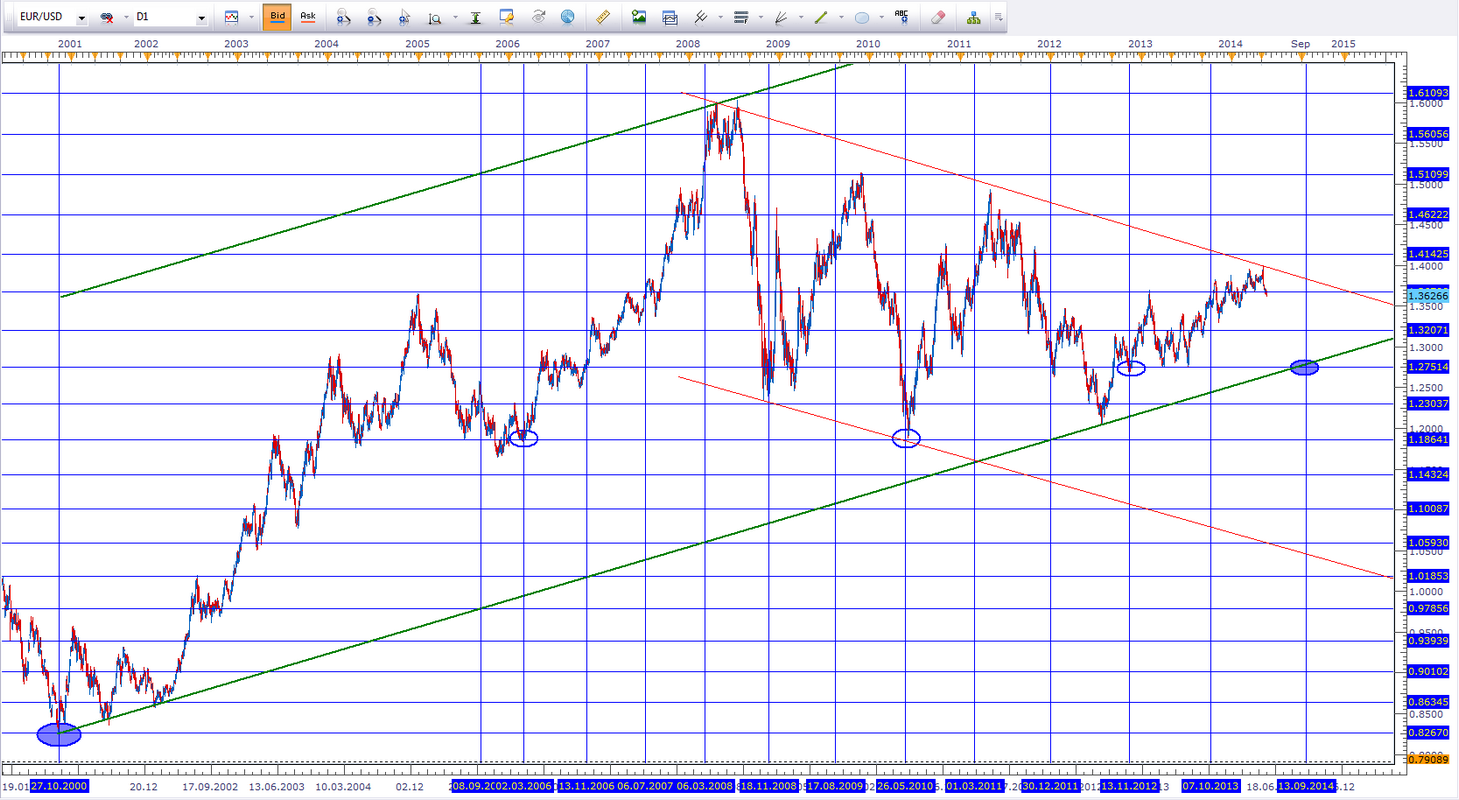Image resolution: width=1459 pixels, height=800 pixels.
Task: Click the 2015 year label on top axis
Action: (1343, 44)
